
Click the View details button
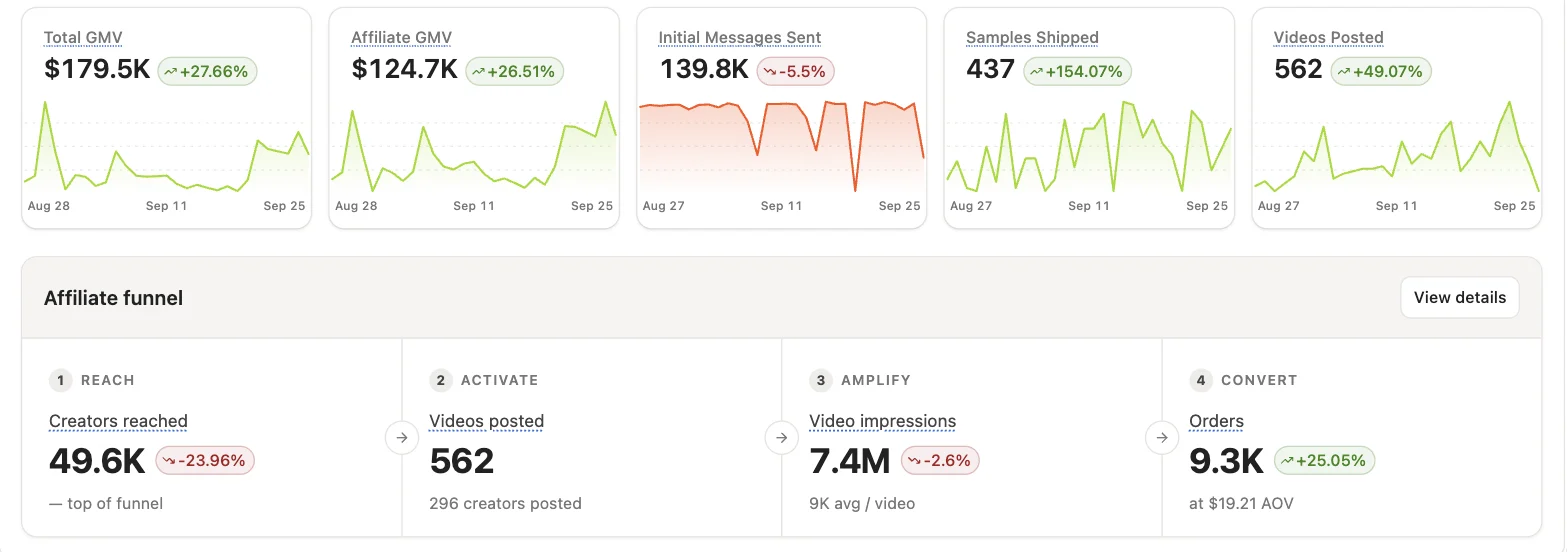pyautogui.click(x=1459, y=297)
